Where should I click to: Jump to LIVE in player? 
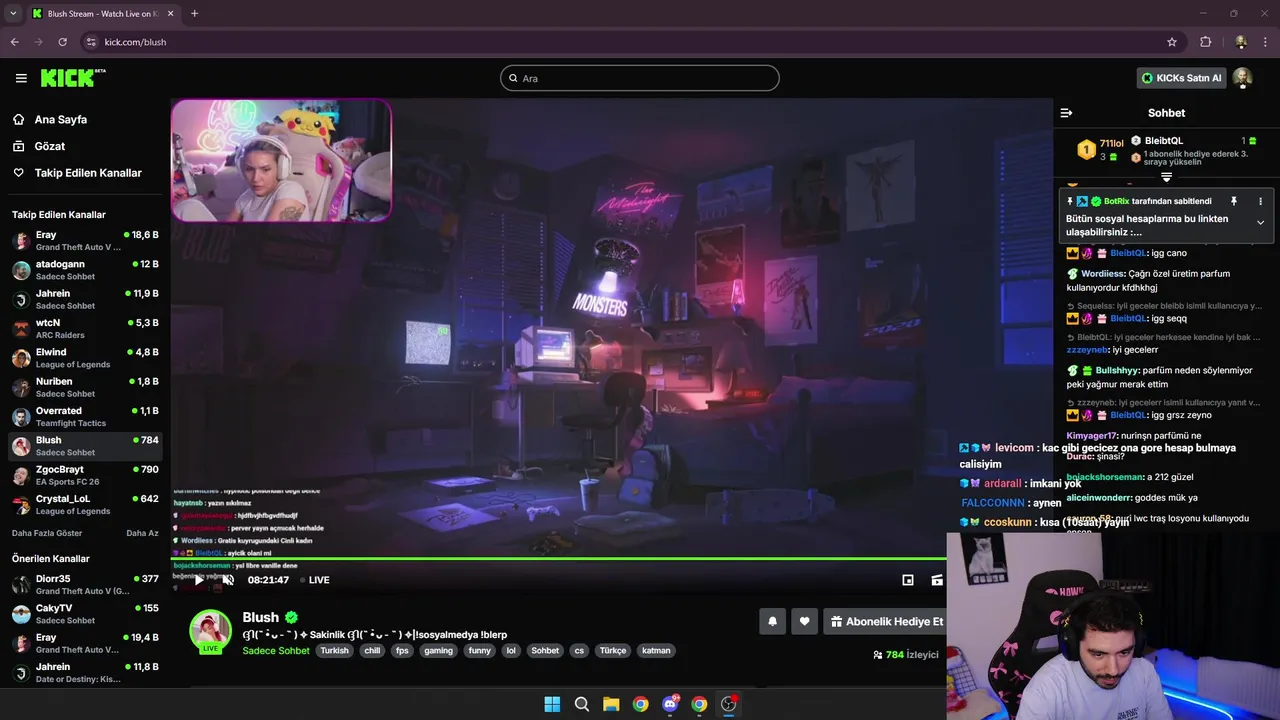tap(314, 580)
